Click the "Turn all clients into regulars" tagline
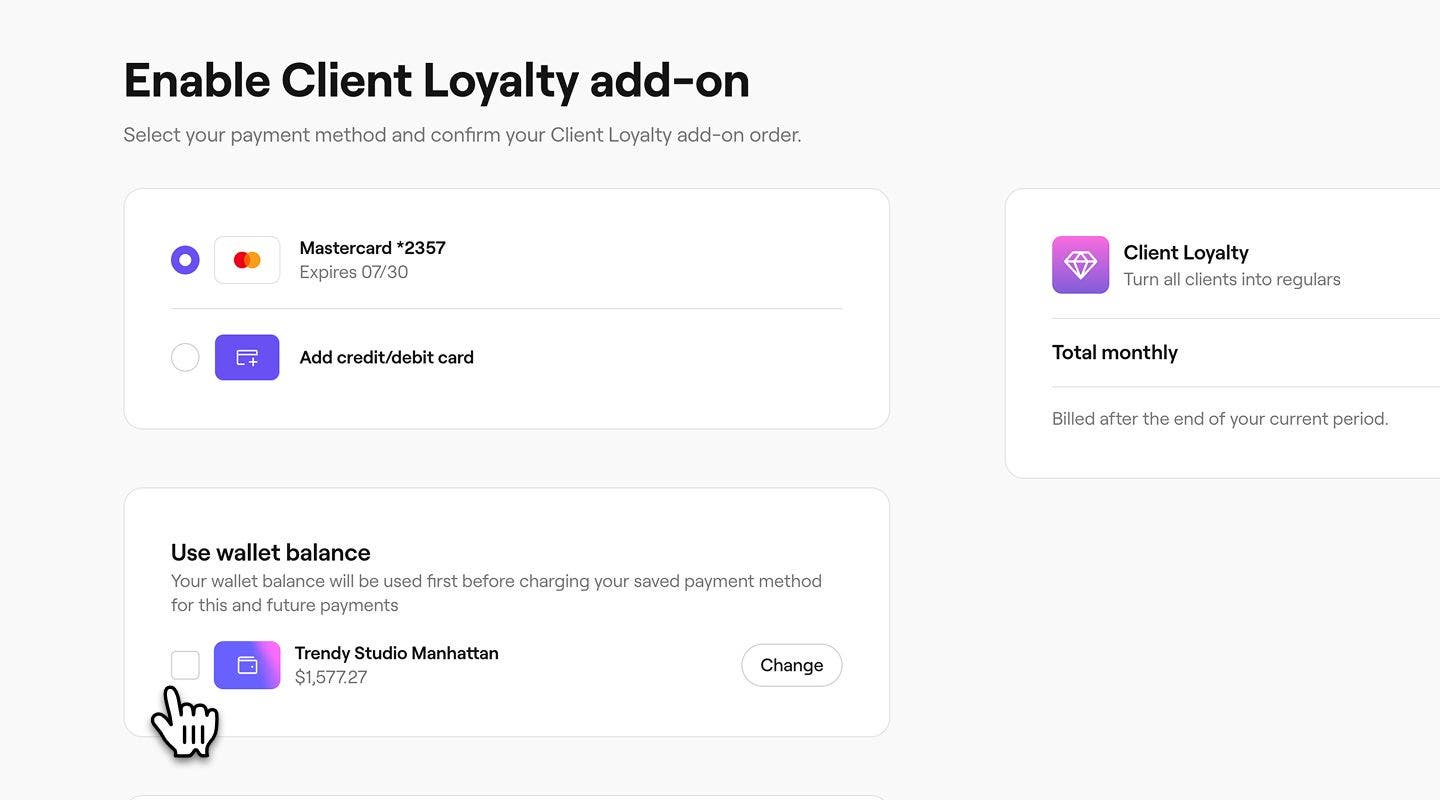This screenshot has width=1440, height=800. pyautogui.click(x=1231, y=279)
